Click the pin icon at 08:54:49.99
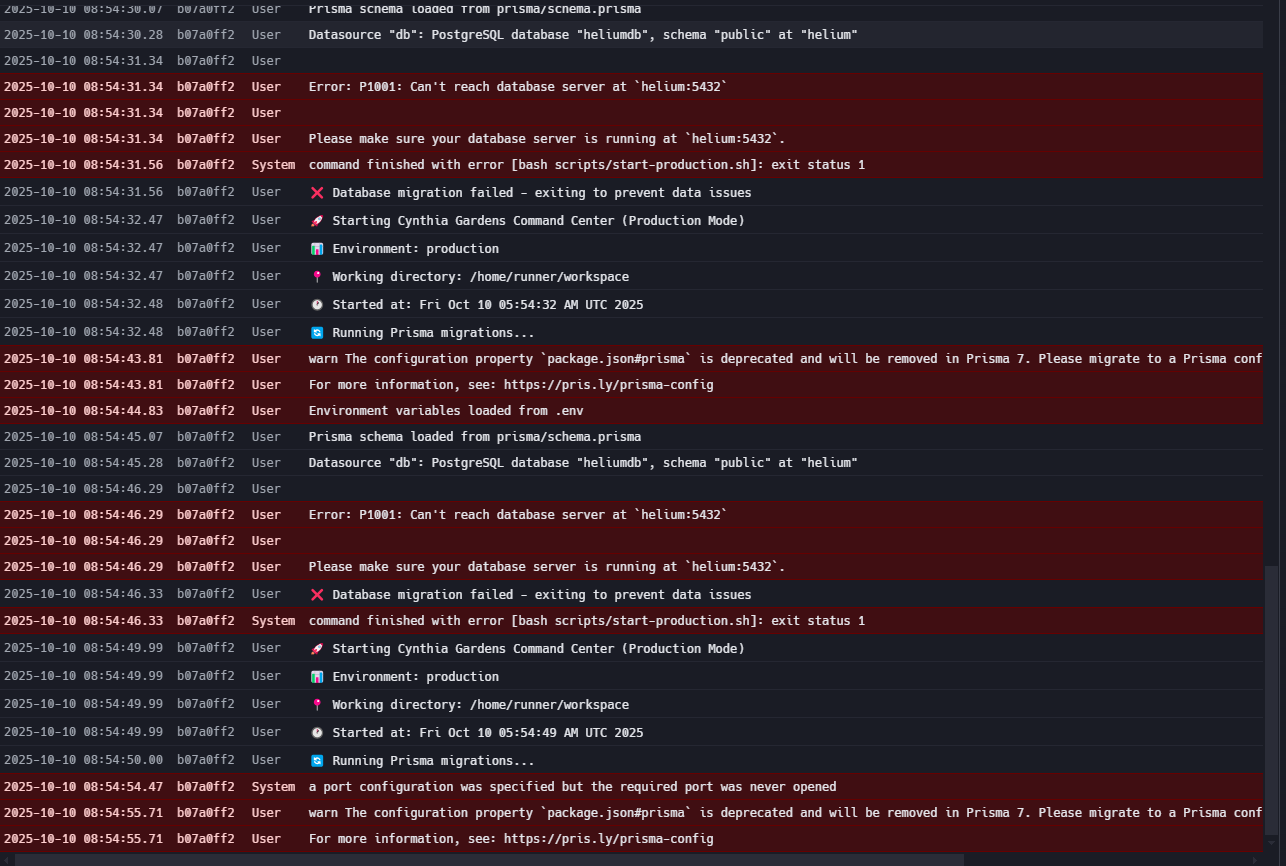Screen dimensions: 1286x866 [x=317, y=705]
